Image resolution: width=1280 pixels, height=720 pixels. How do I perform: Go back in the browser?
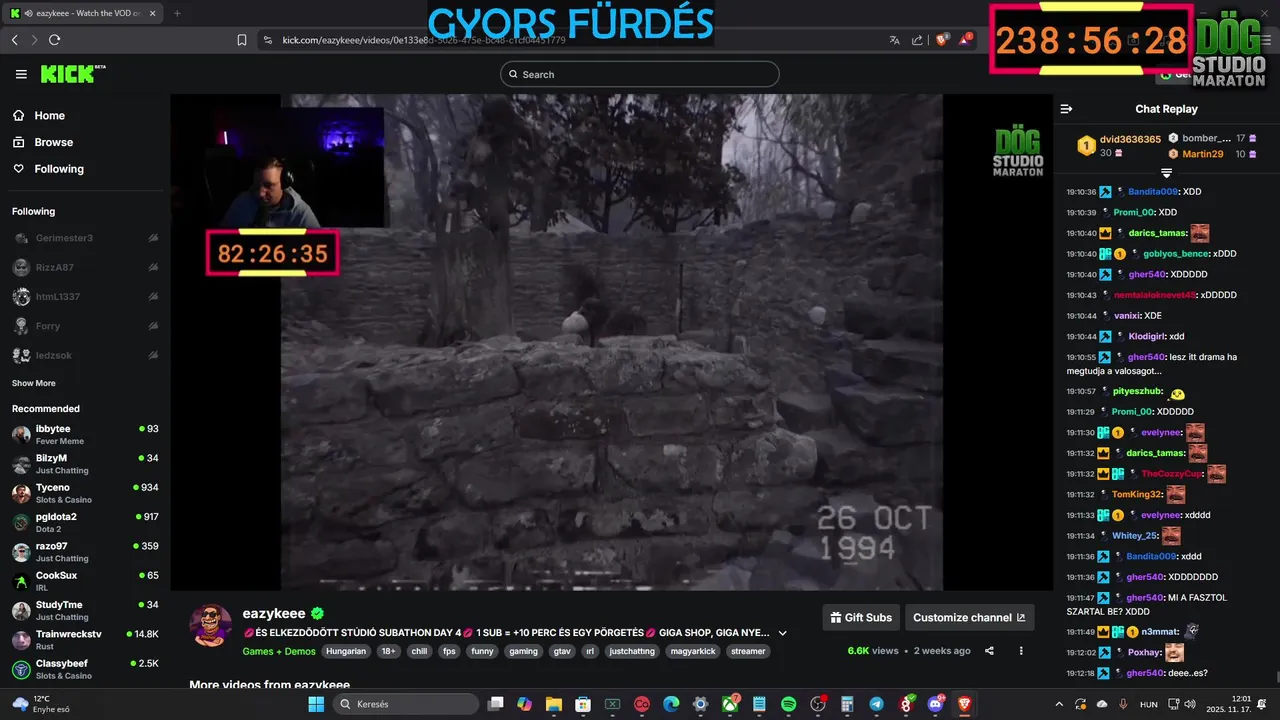(14, 40)
